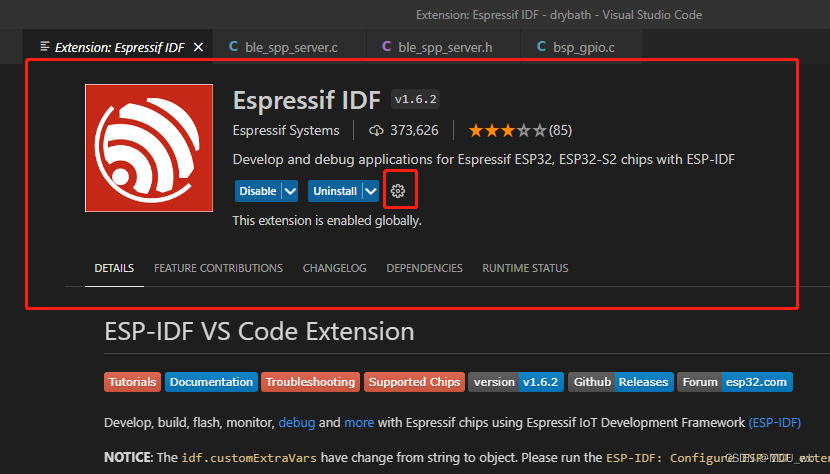Uninstall the Espressif IDF extension
The image size is (830, 474).
click(335, 191)
